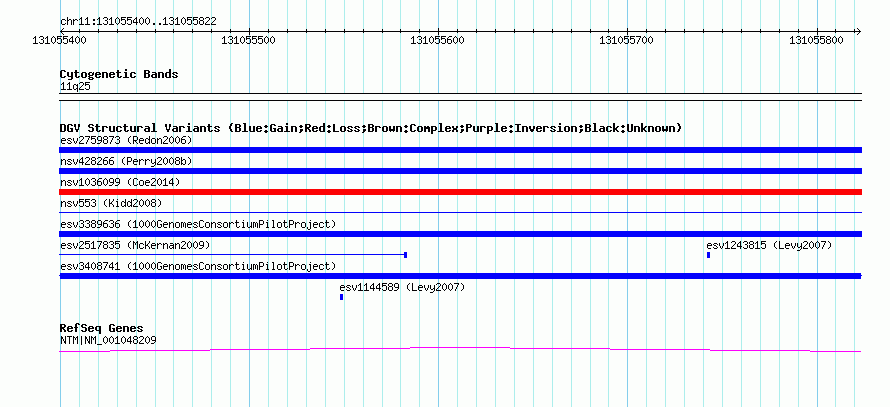Click the NTM|NM_001048209 gene label

[108, 341]
